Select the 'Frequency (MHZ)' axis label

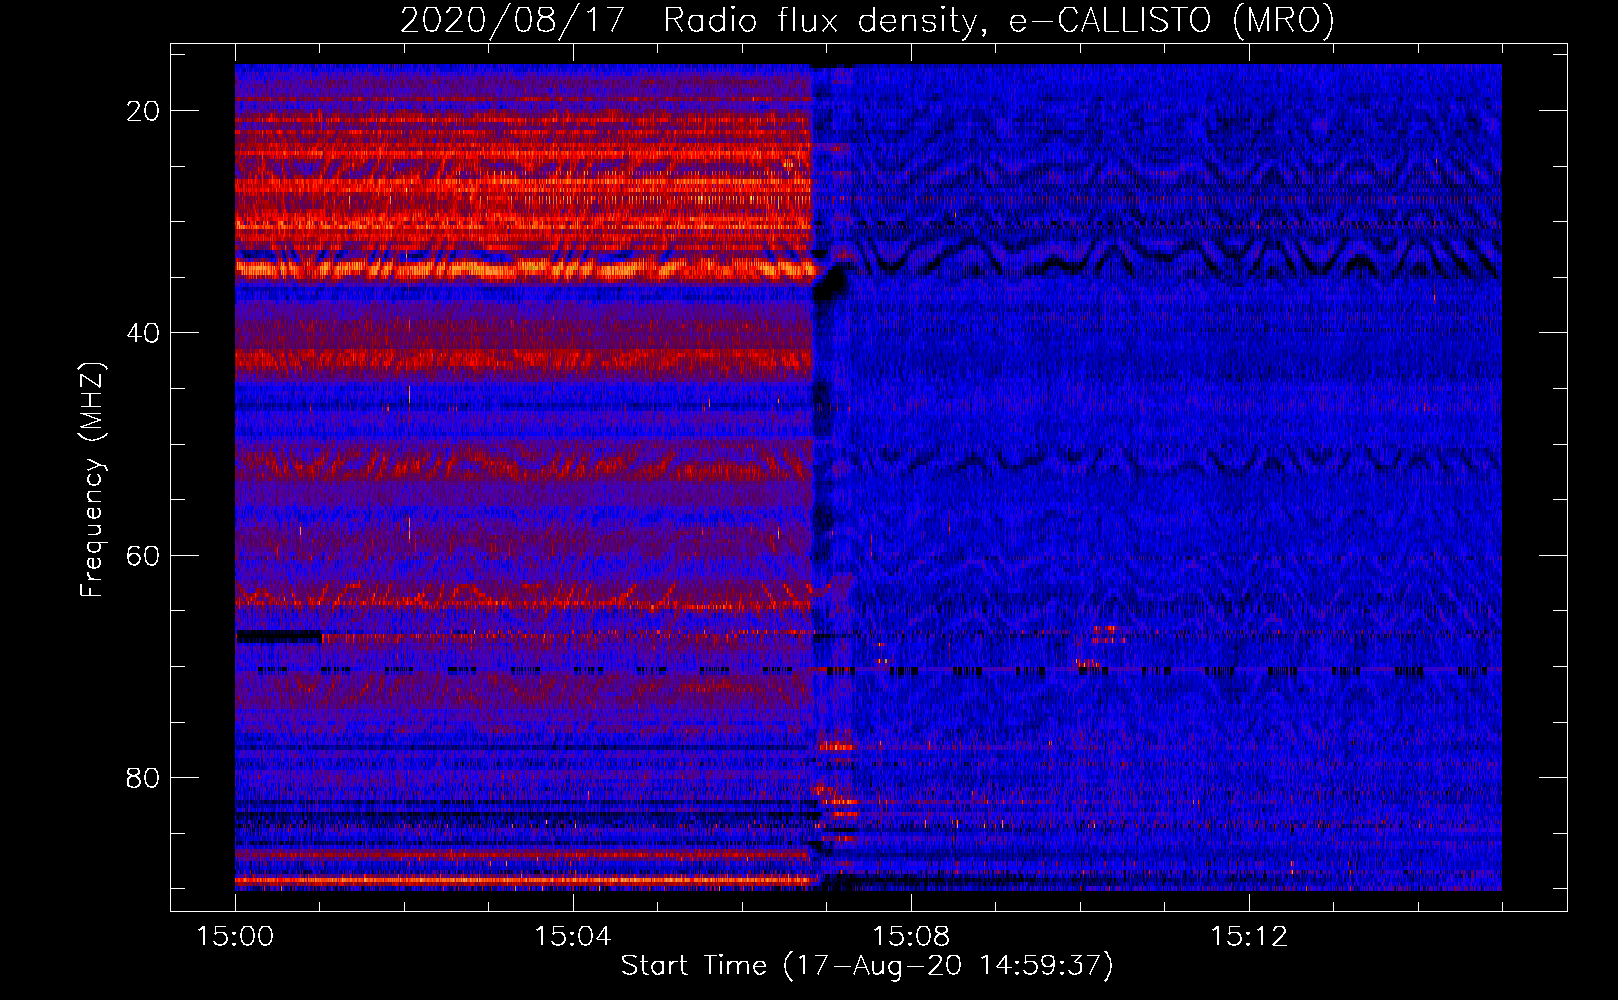tap(92, 480)
